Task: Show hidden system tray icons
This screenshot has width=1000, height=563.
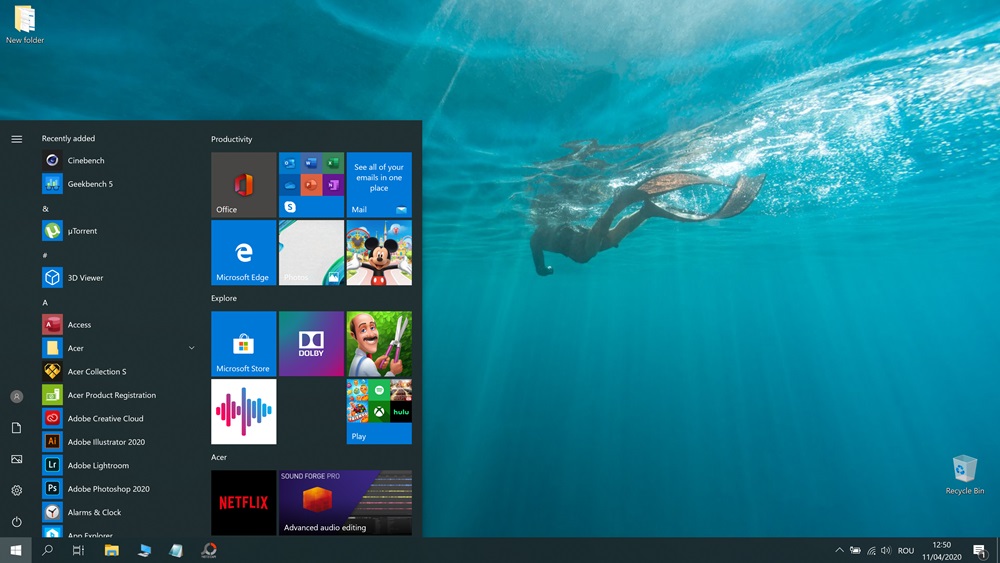Action: (839, 550)
